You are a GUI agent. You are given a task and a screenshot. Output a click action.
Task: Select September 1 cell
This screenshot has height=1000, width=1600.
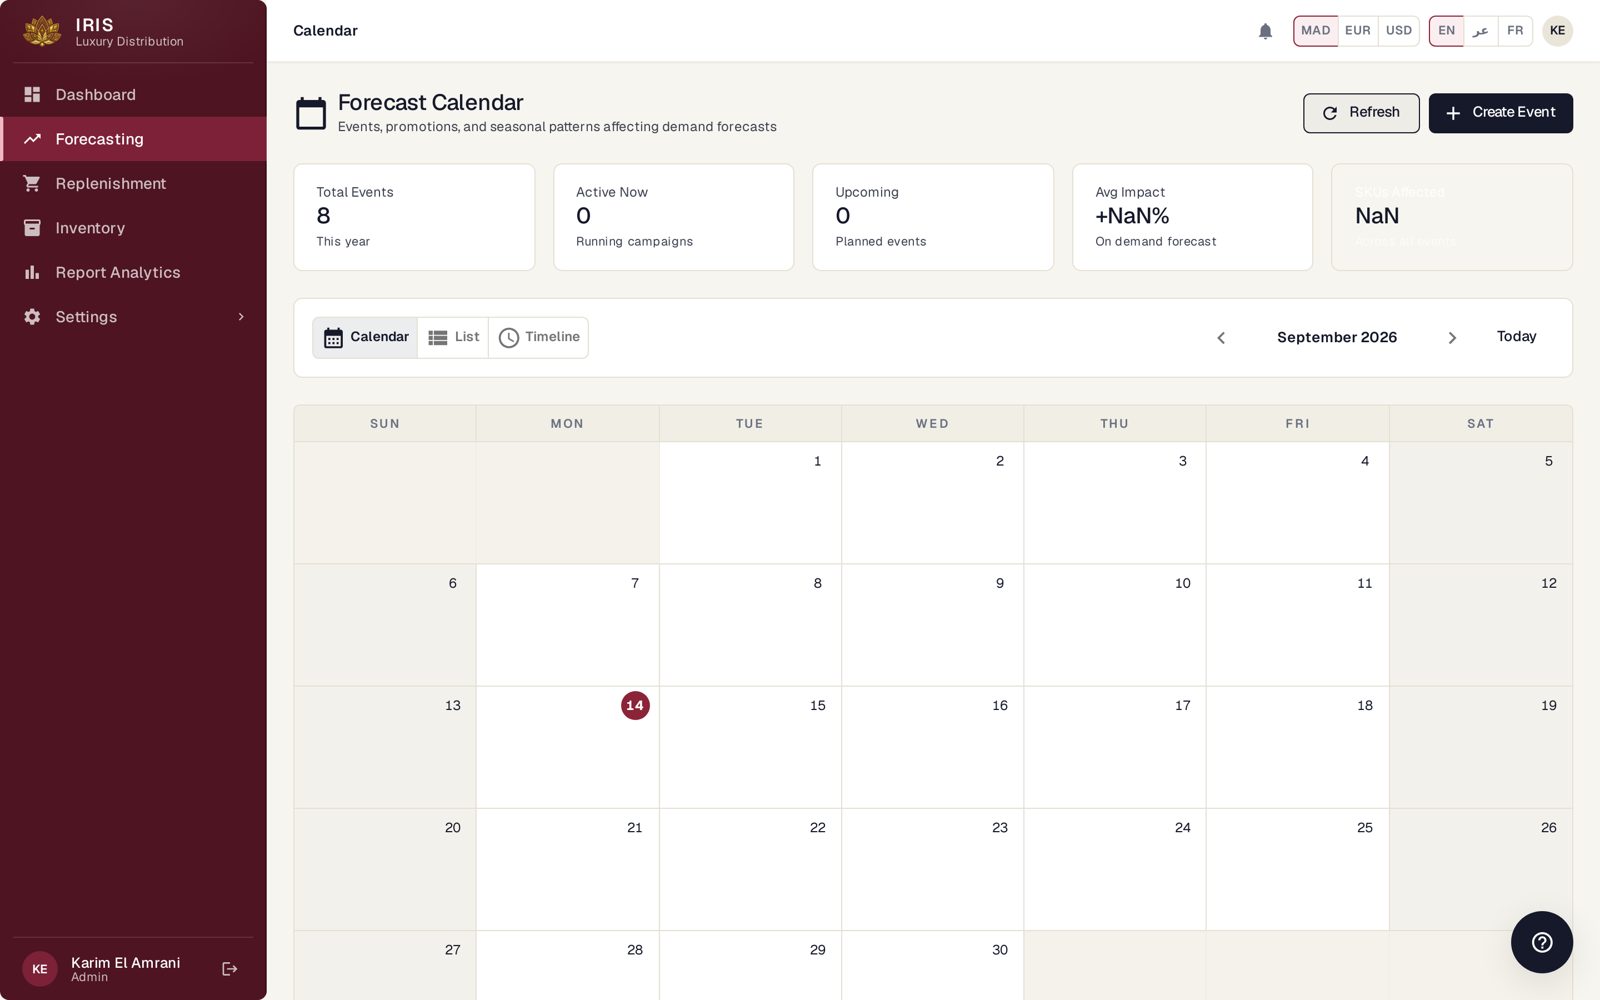(750, 503)
